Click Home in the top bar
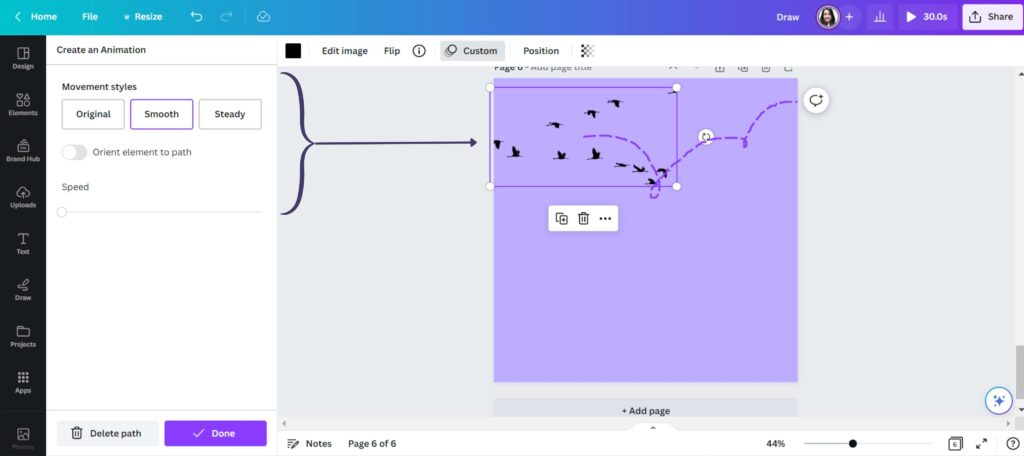The image size is (1024, 456). (x=44, y=16)
